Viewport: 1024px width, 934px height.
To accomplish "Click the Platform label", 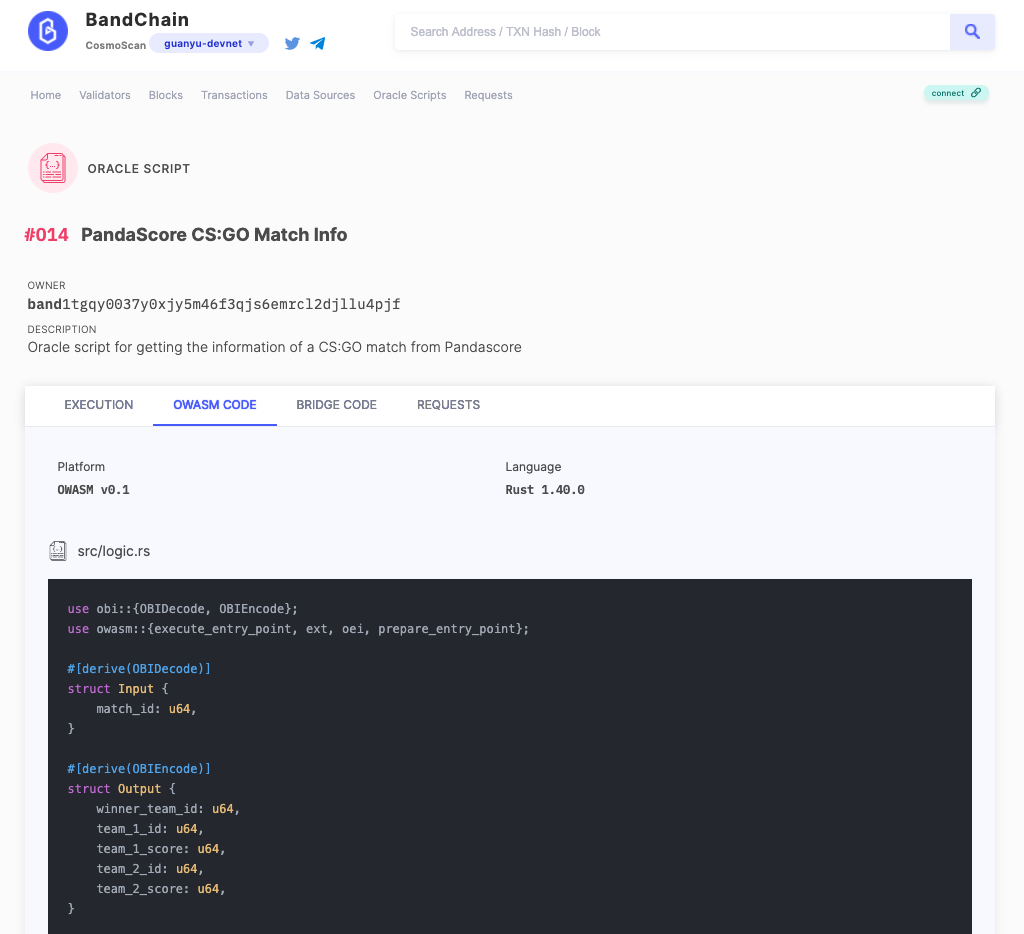I will [x=81, y=466].
